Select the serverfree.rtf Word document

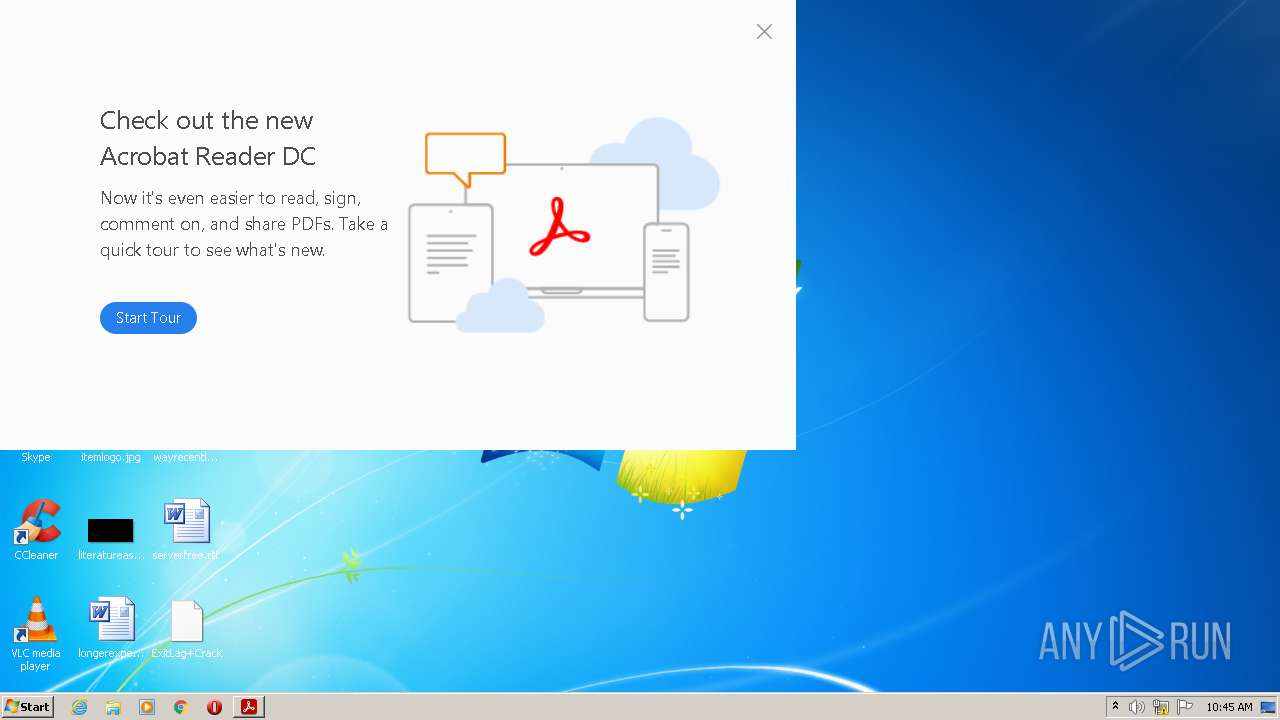[186, 530]
